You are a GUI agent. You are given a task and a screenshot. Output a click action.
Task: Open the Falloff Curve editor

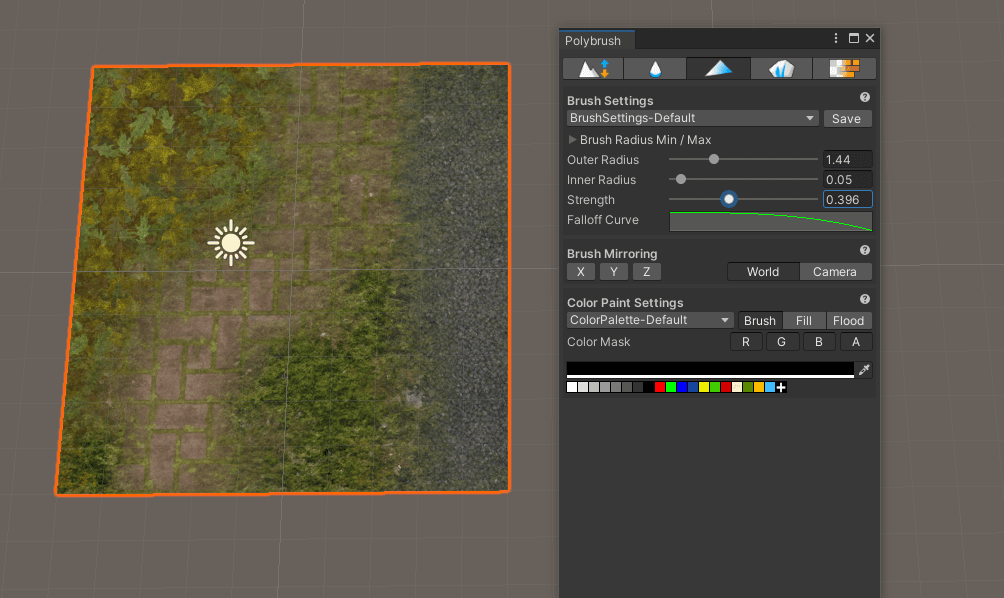point(770,221)
